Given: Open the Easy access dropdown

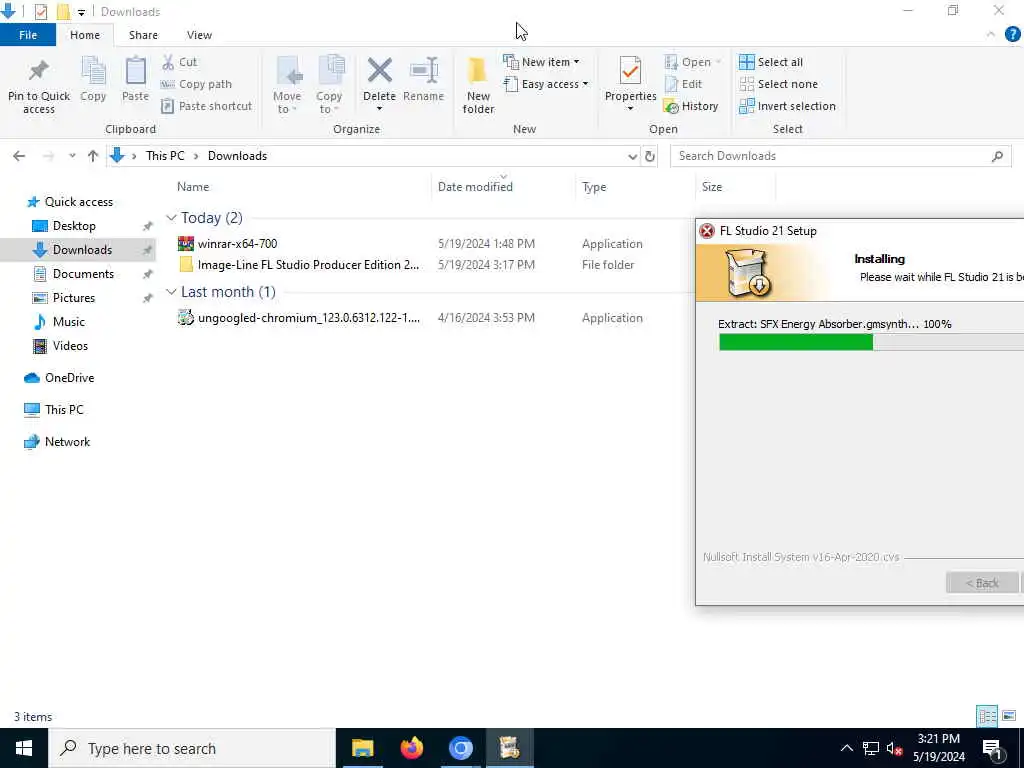Looking at the screenshot, I should pos(546,84).
